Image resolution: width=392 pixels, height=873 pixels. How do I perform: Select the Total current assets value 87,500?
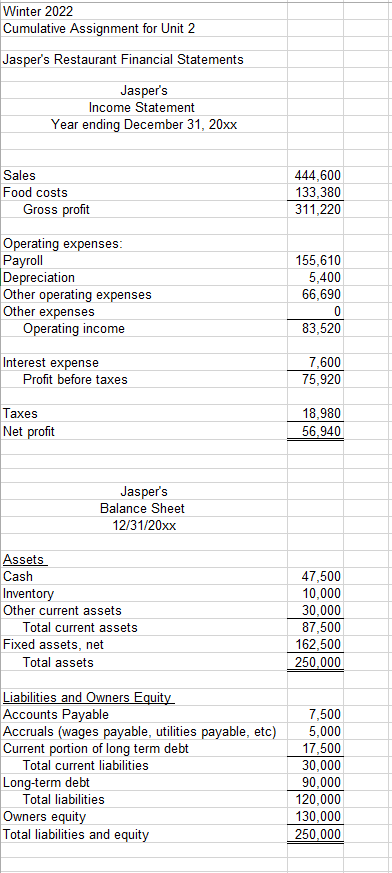coord(315,627)
